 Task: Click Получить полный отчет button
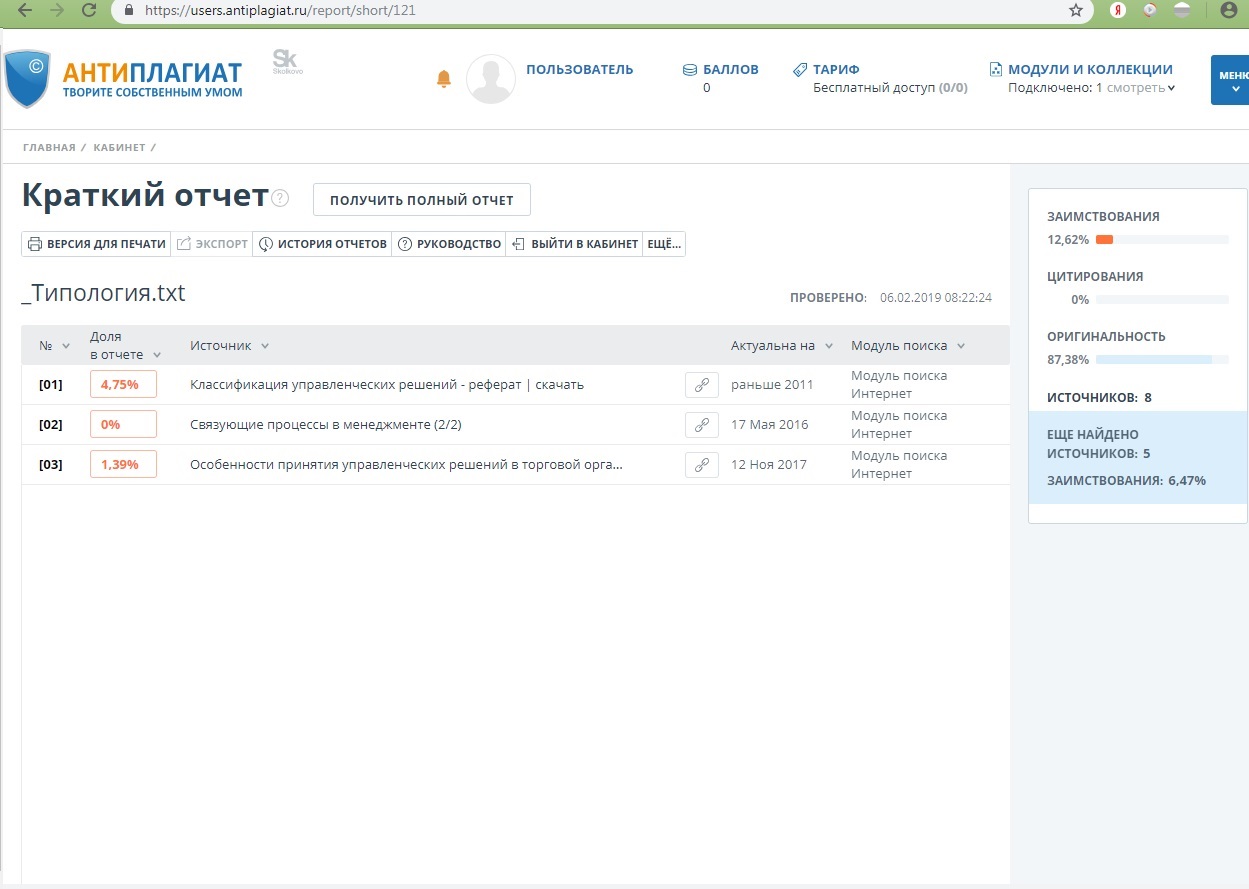pos(421,200)
